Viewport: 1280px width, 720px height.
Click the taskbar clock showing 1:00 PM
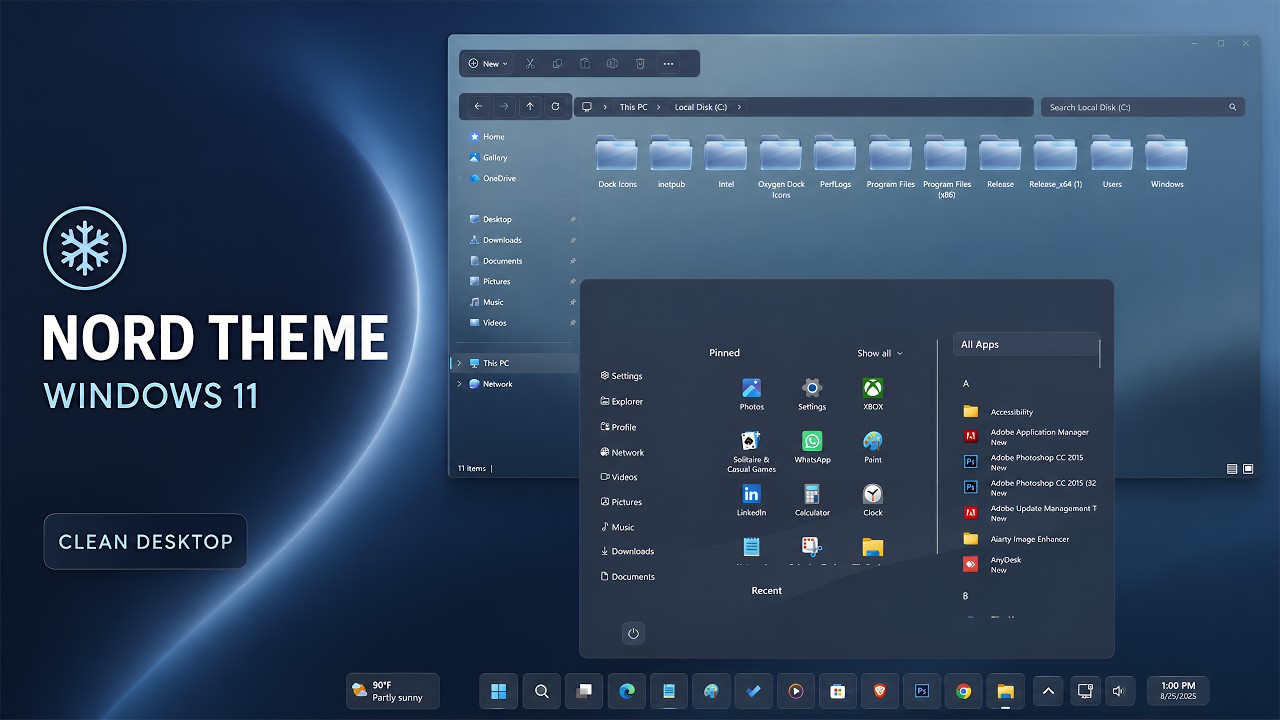[x=1178, y=691]
